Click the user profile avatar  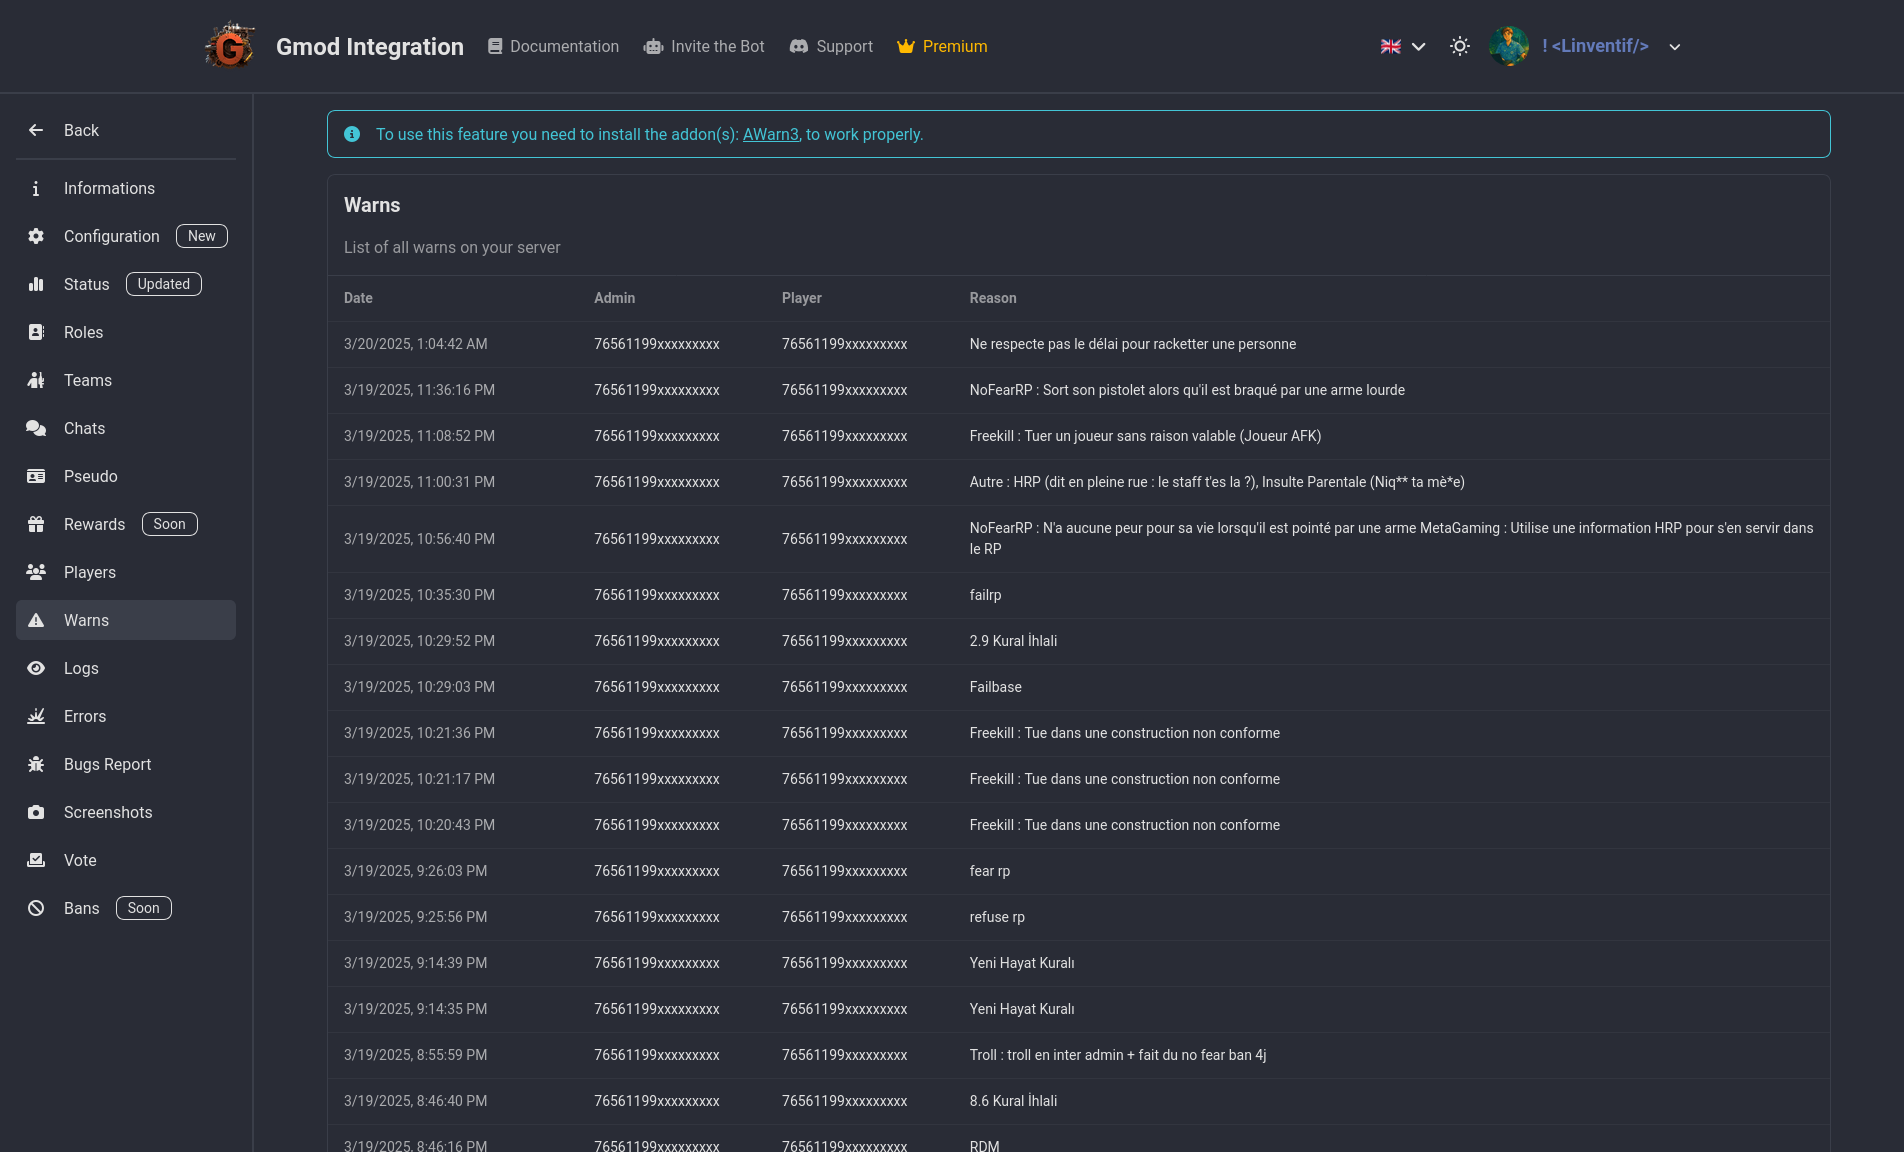pyautogui.click(x=1508, y=46)
